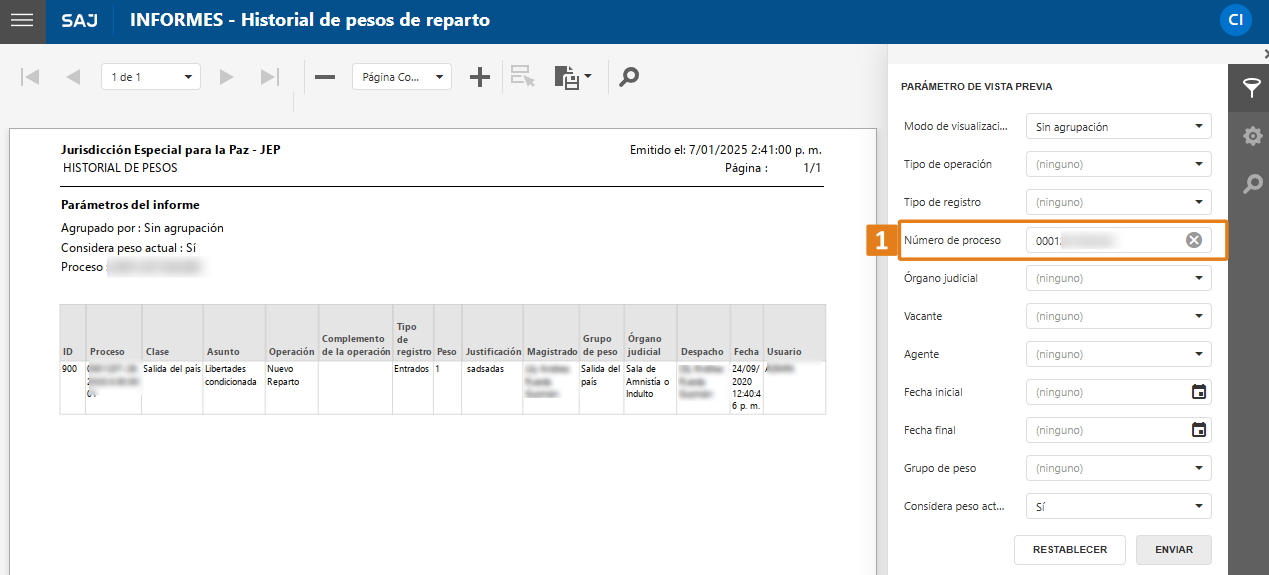The height and width of the screenshot is (575, 1269).
Task: Click the selection tool icon in toolbar
Action: click(x=523, y=77)
